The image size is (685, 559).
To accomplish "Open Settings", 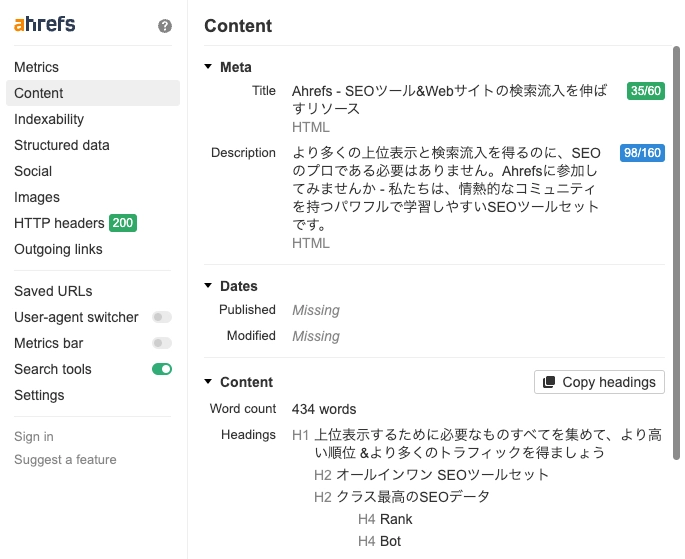I will tap(39, 395).
